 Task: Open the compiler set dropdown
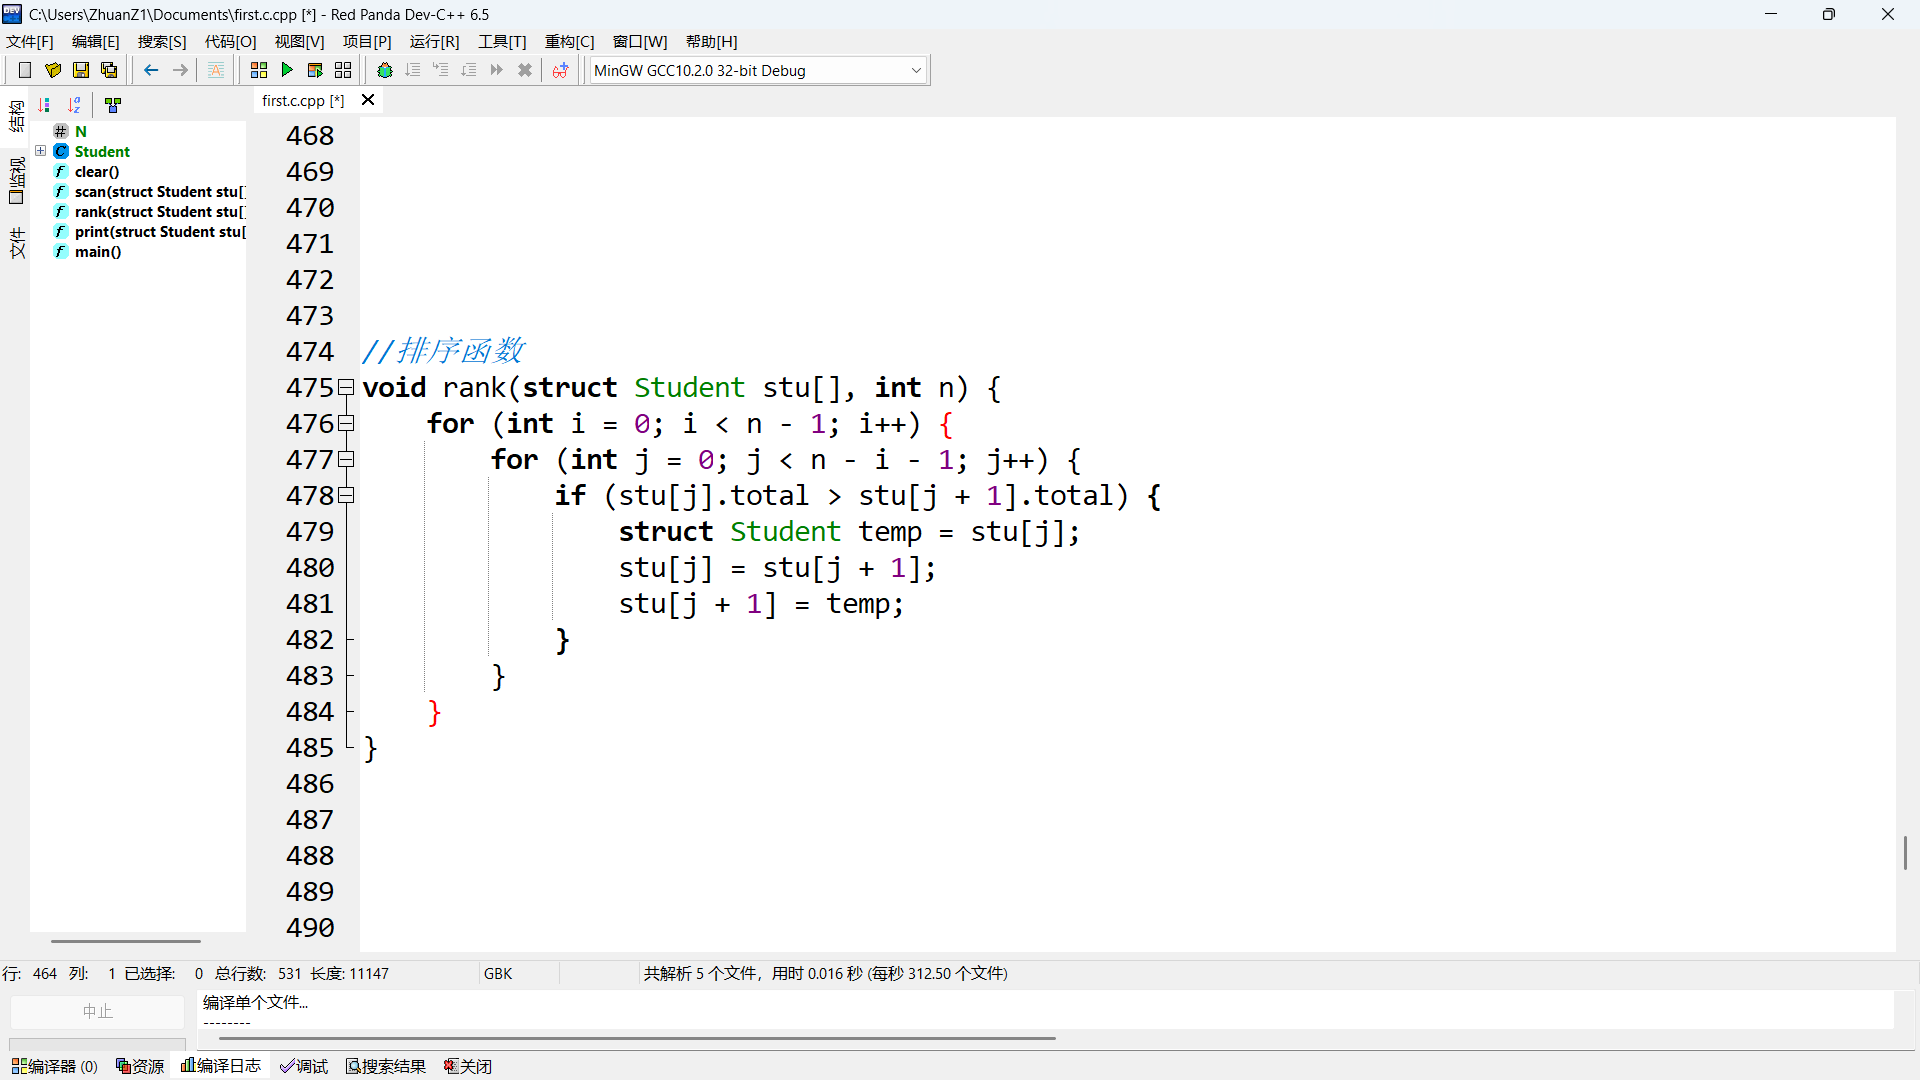(915, 70)
